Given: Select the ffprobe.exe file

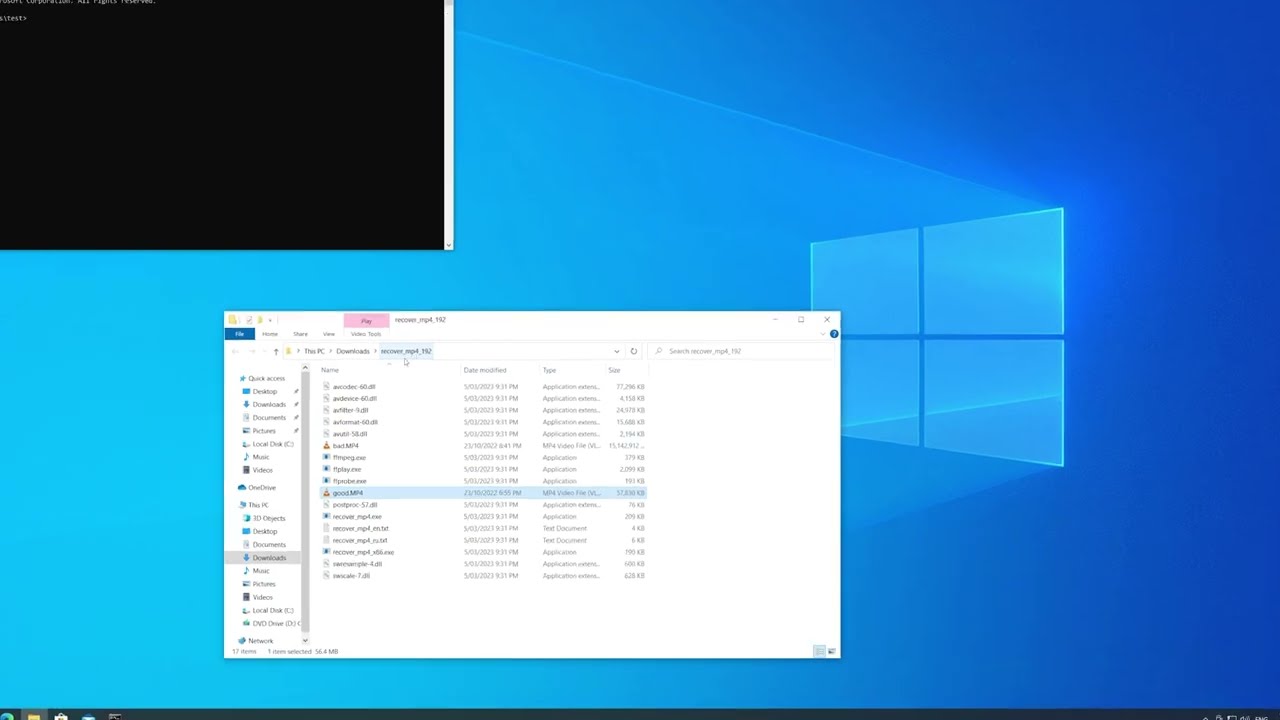Looking at the screenshot, I should (x=349, y=481).
